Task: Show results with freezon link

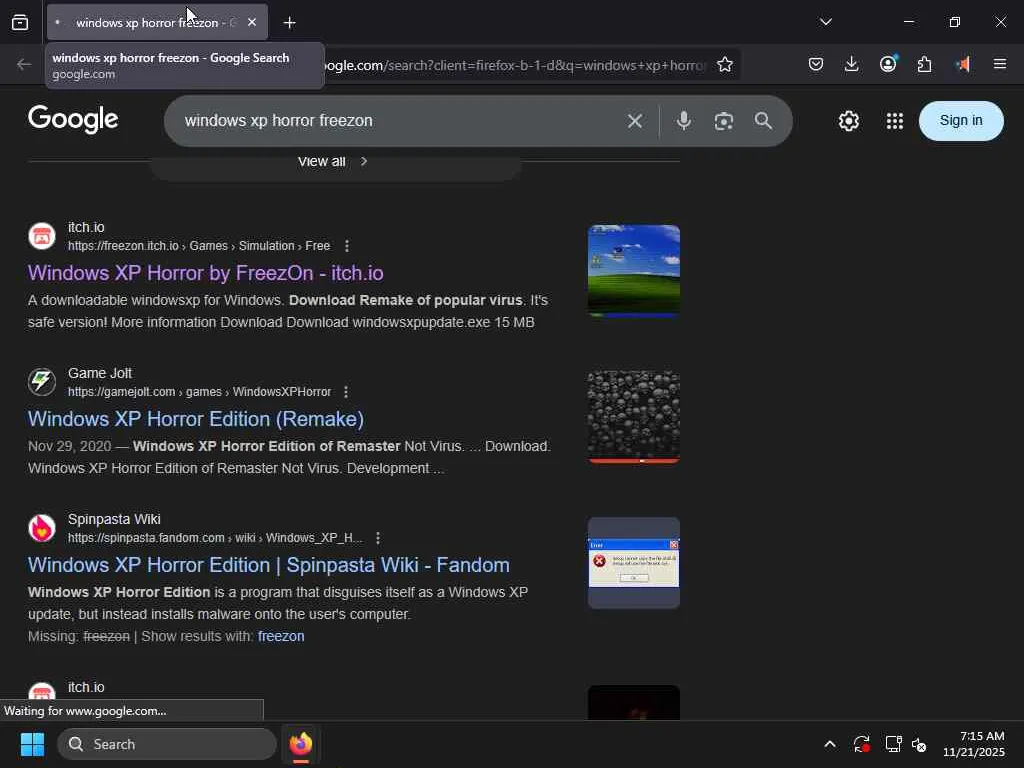Action: [281, 636]
